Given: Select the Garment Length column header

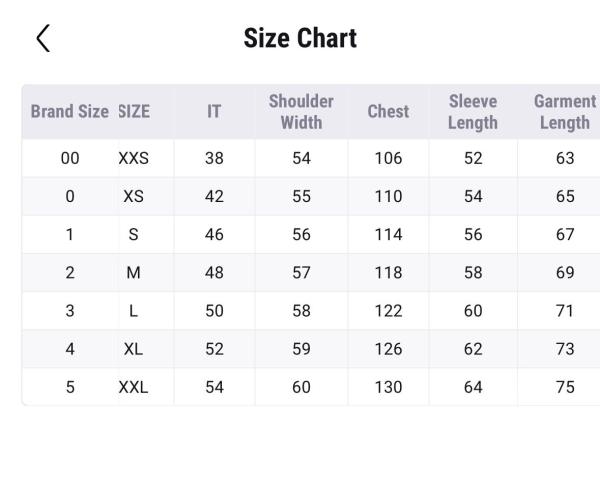Looking at the screenshot, I should point(565,111).
